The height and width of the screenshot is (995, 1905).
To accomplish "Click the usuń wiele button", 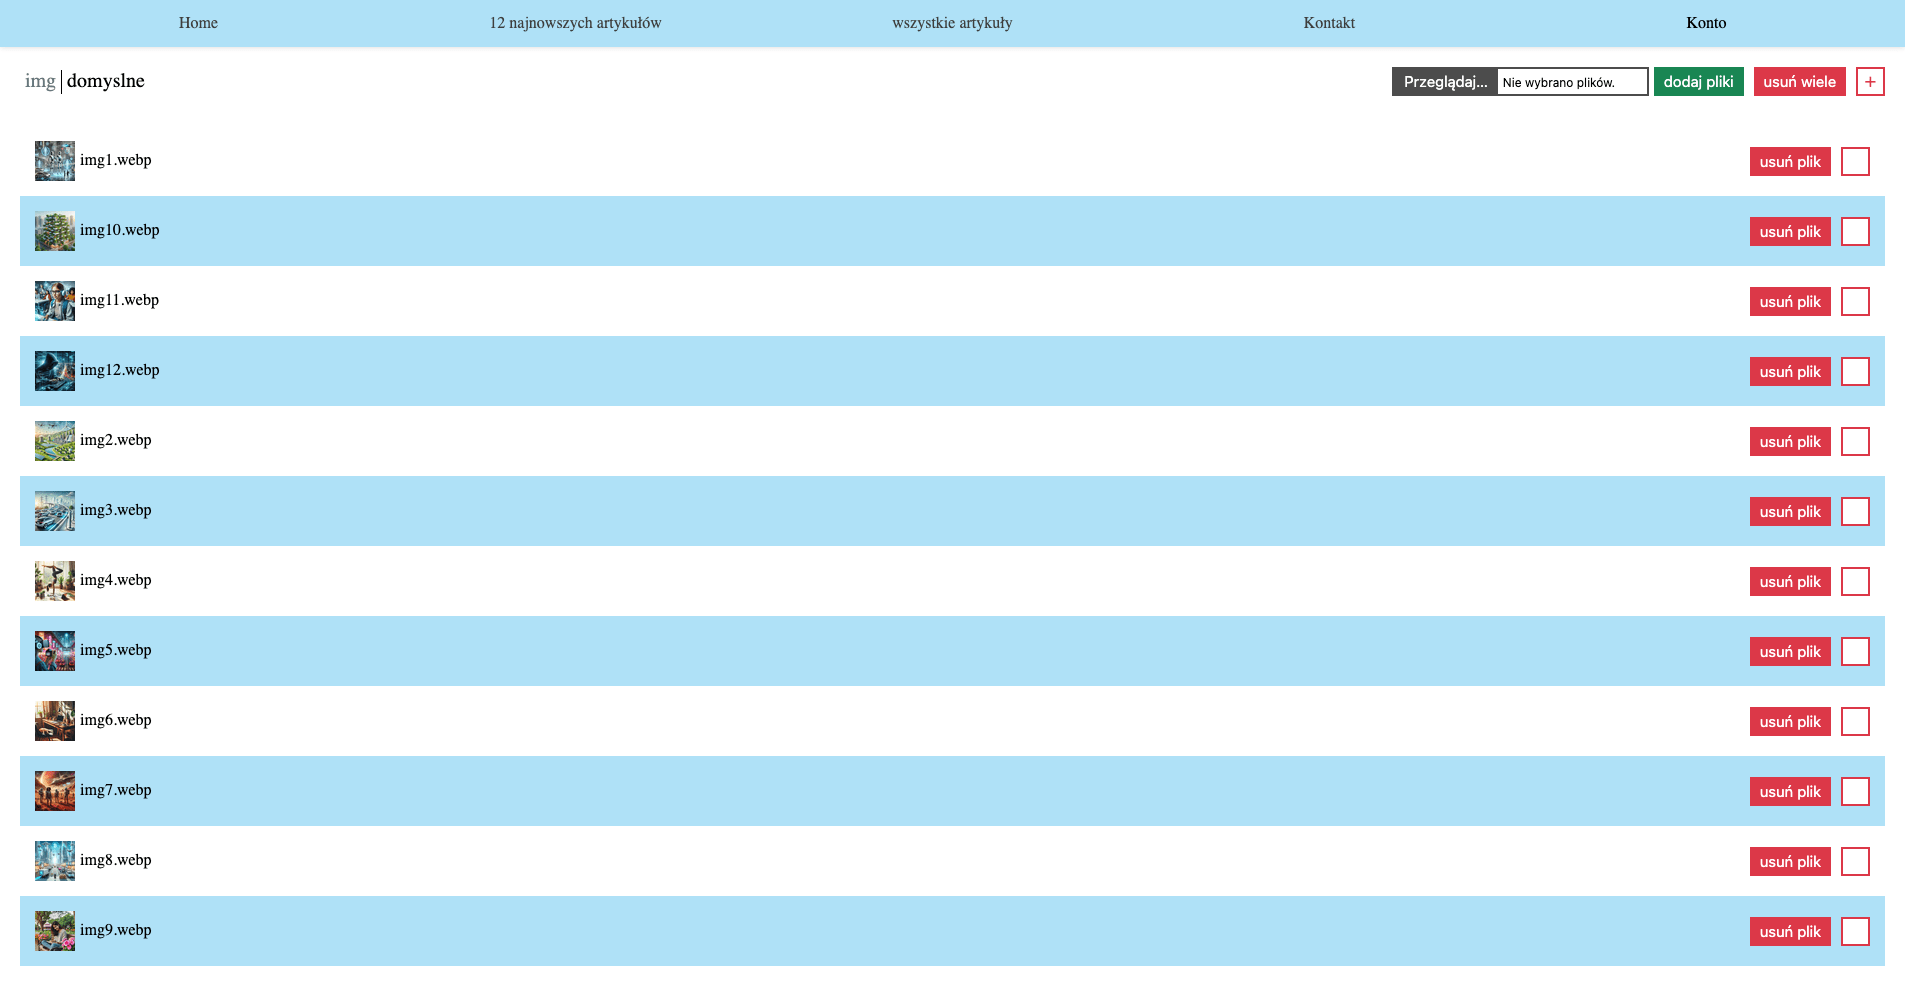I will [x=1799, y=82].
